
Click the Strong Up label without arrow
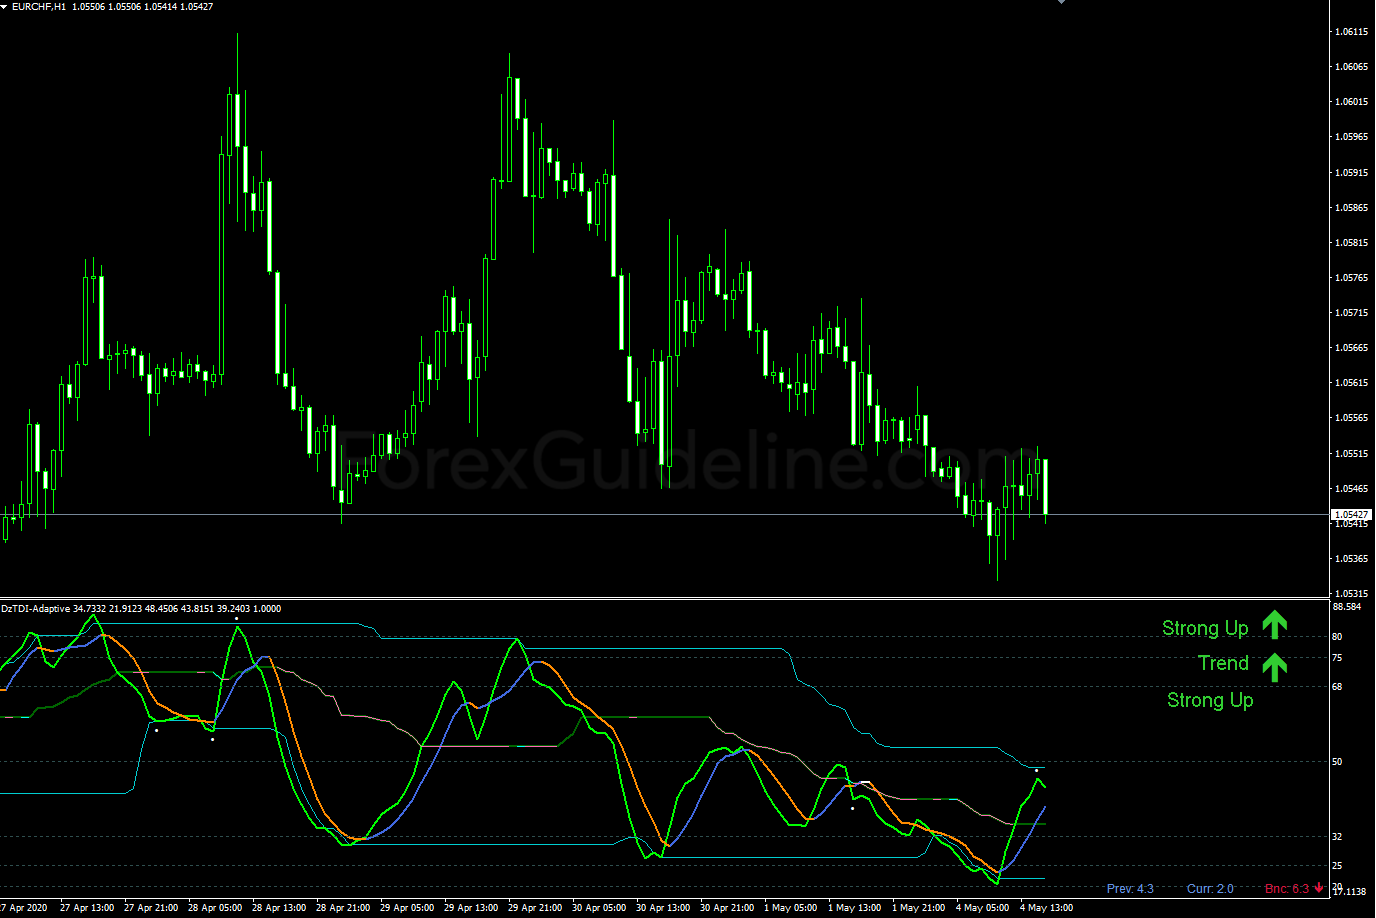1210,700
